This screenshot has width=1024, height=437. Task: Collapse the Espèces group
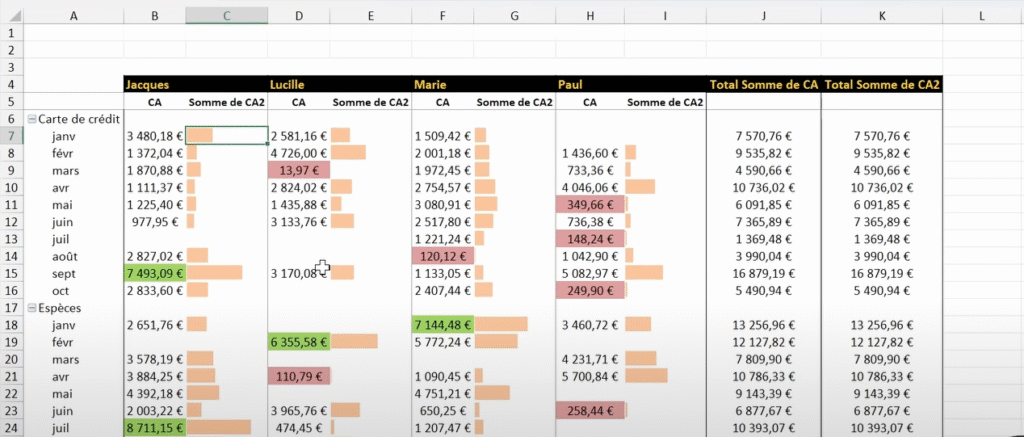[x=31, y=308]
